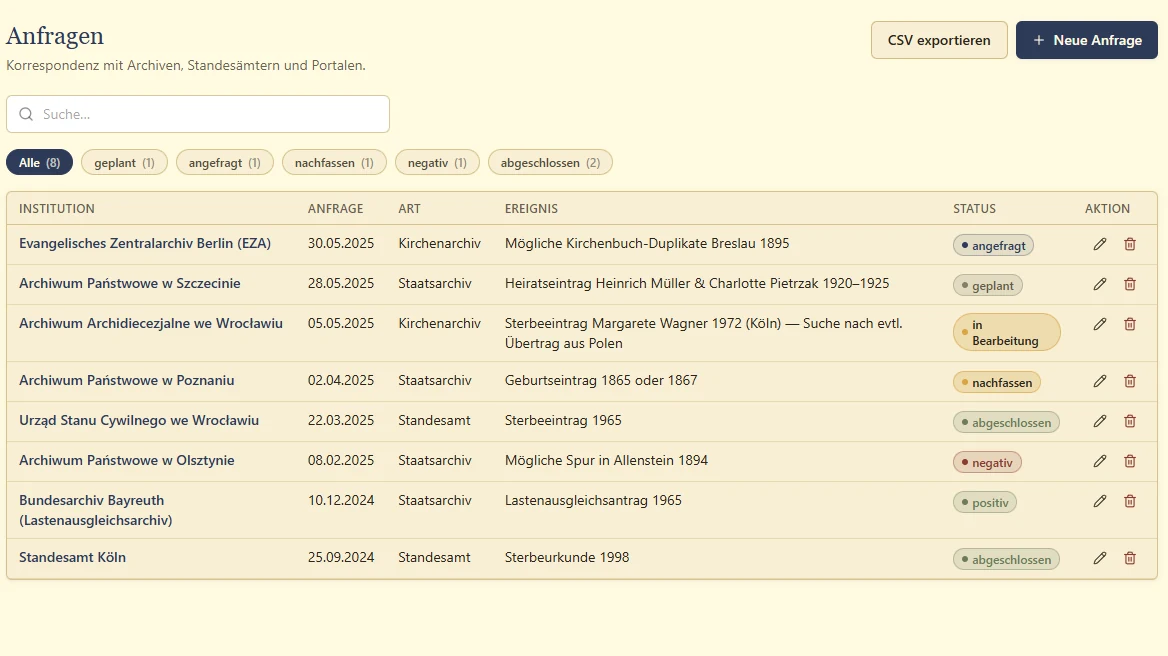Click the Art column header
This screenshot has height=656, width=1168.
(x=409, y=208)
